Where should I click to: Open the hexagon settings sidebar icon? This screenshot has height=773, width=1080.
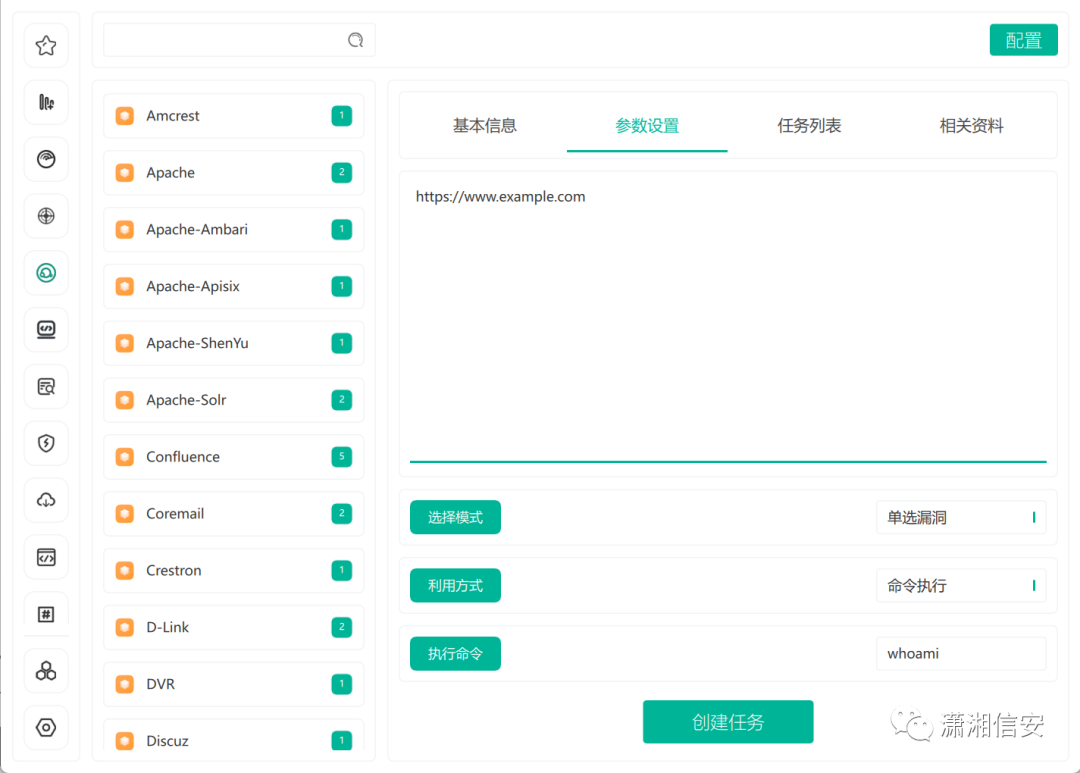click(x=46, y=728)
